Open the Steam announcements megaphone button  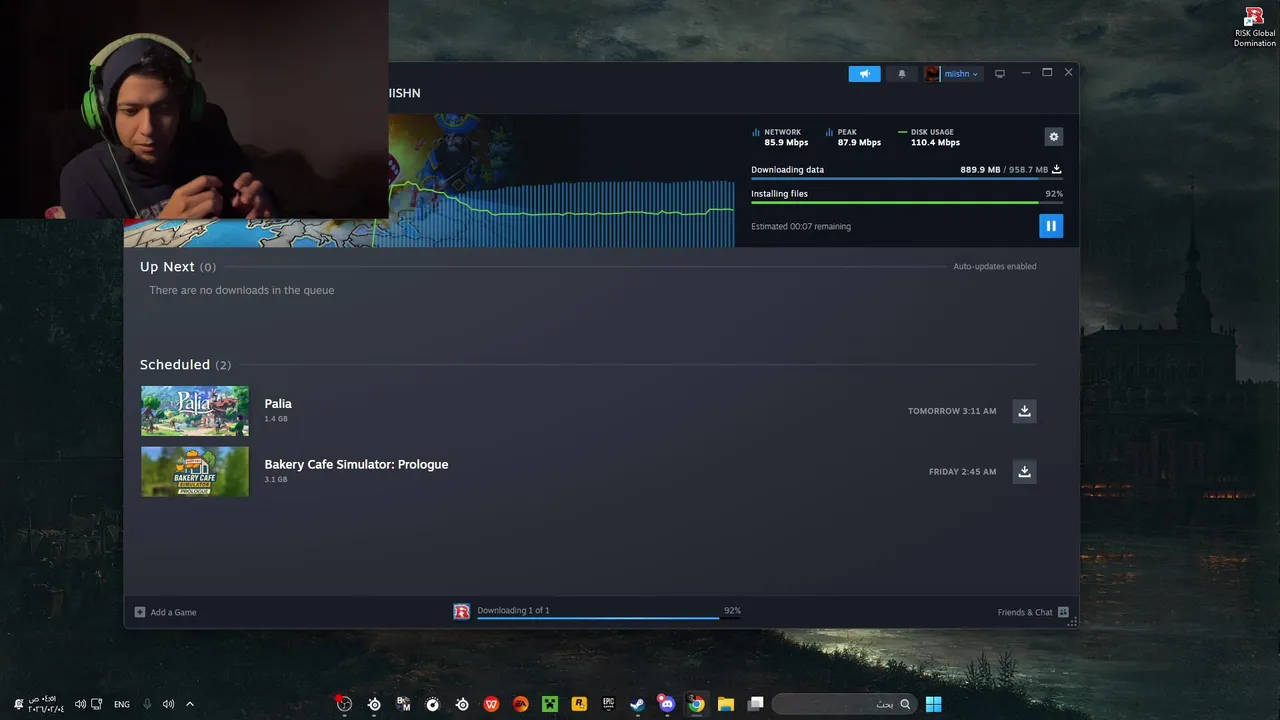click(864, 74)
